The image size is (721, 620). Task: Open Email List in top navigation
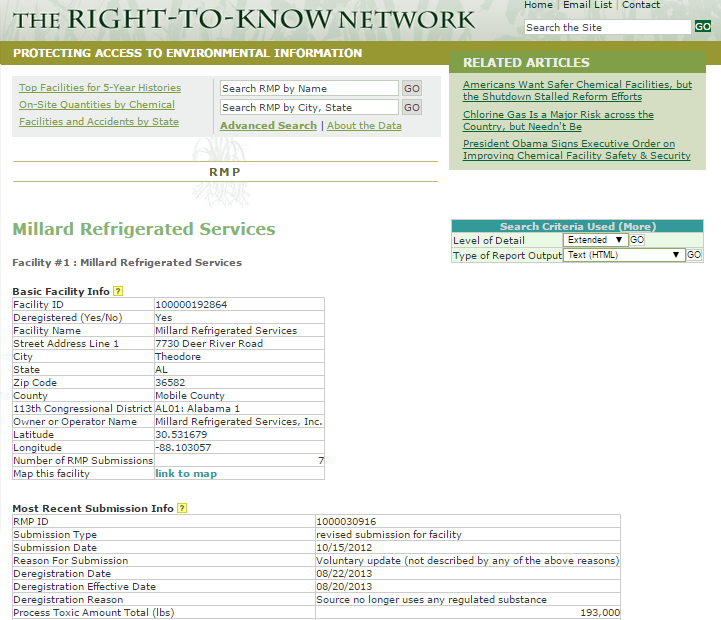588,5
